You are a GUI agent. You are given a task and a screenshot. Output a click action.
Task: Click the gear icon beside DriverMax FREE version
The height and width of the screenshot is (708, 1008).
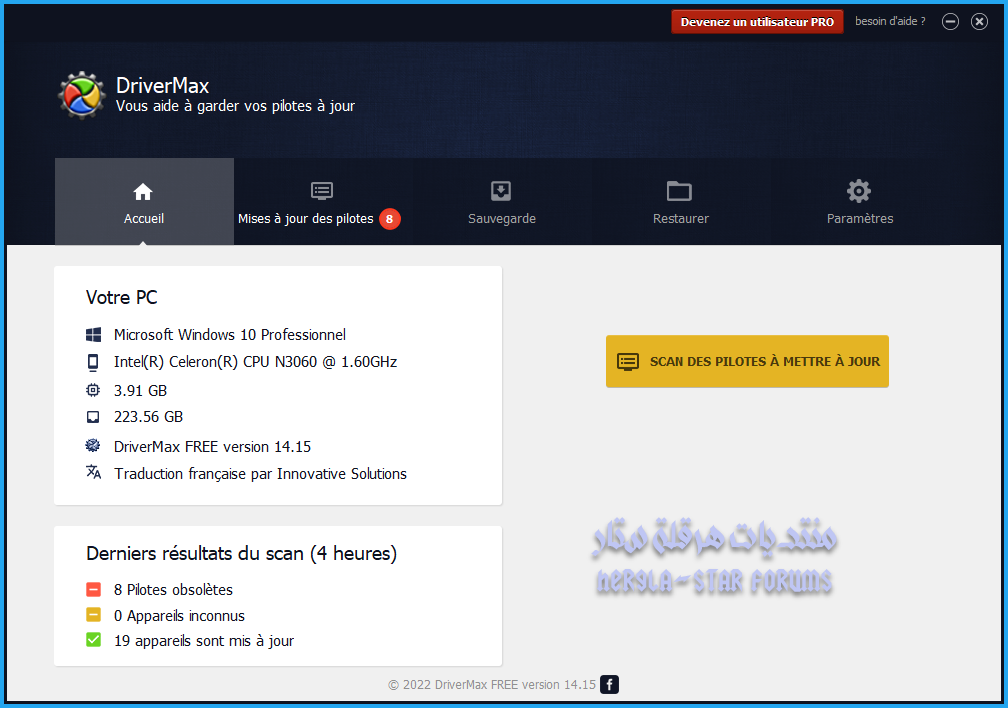tap(93, 445)
